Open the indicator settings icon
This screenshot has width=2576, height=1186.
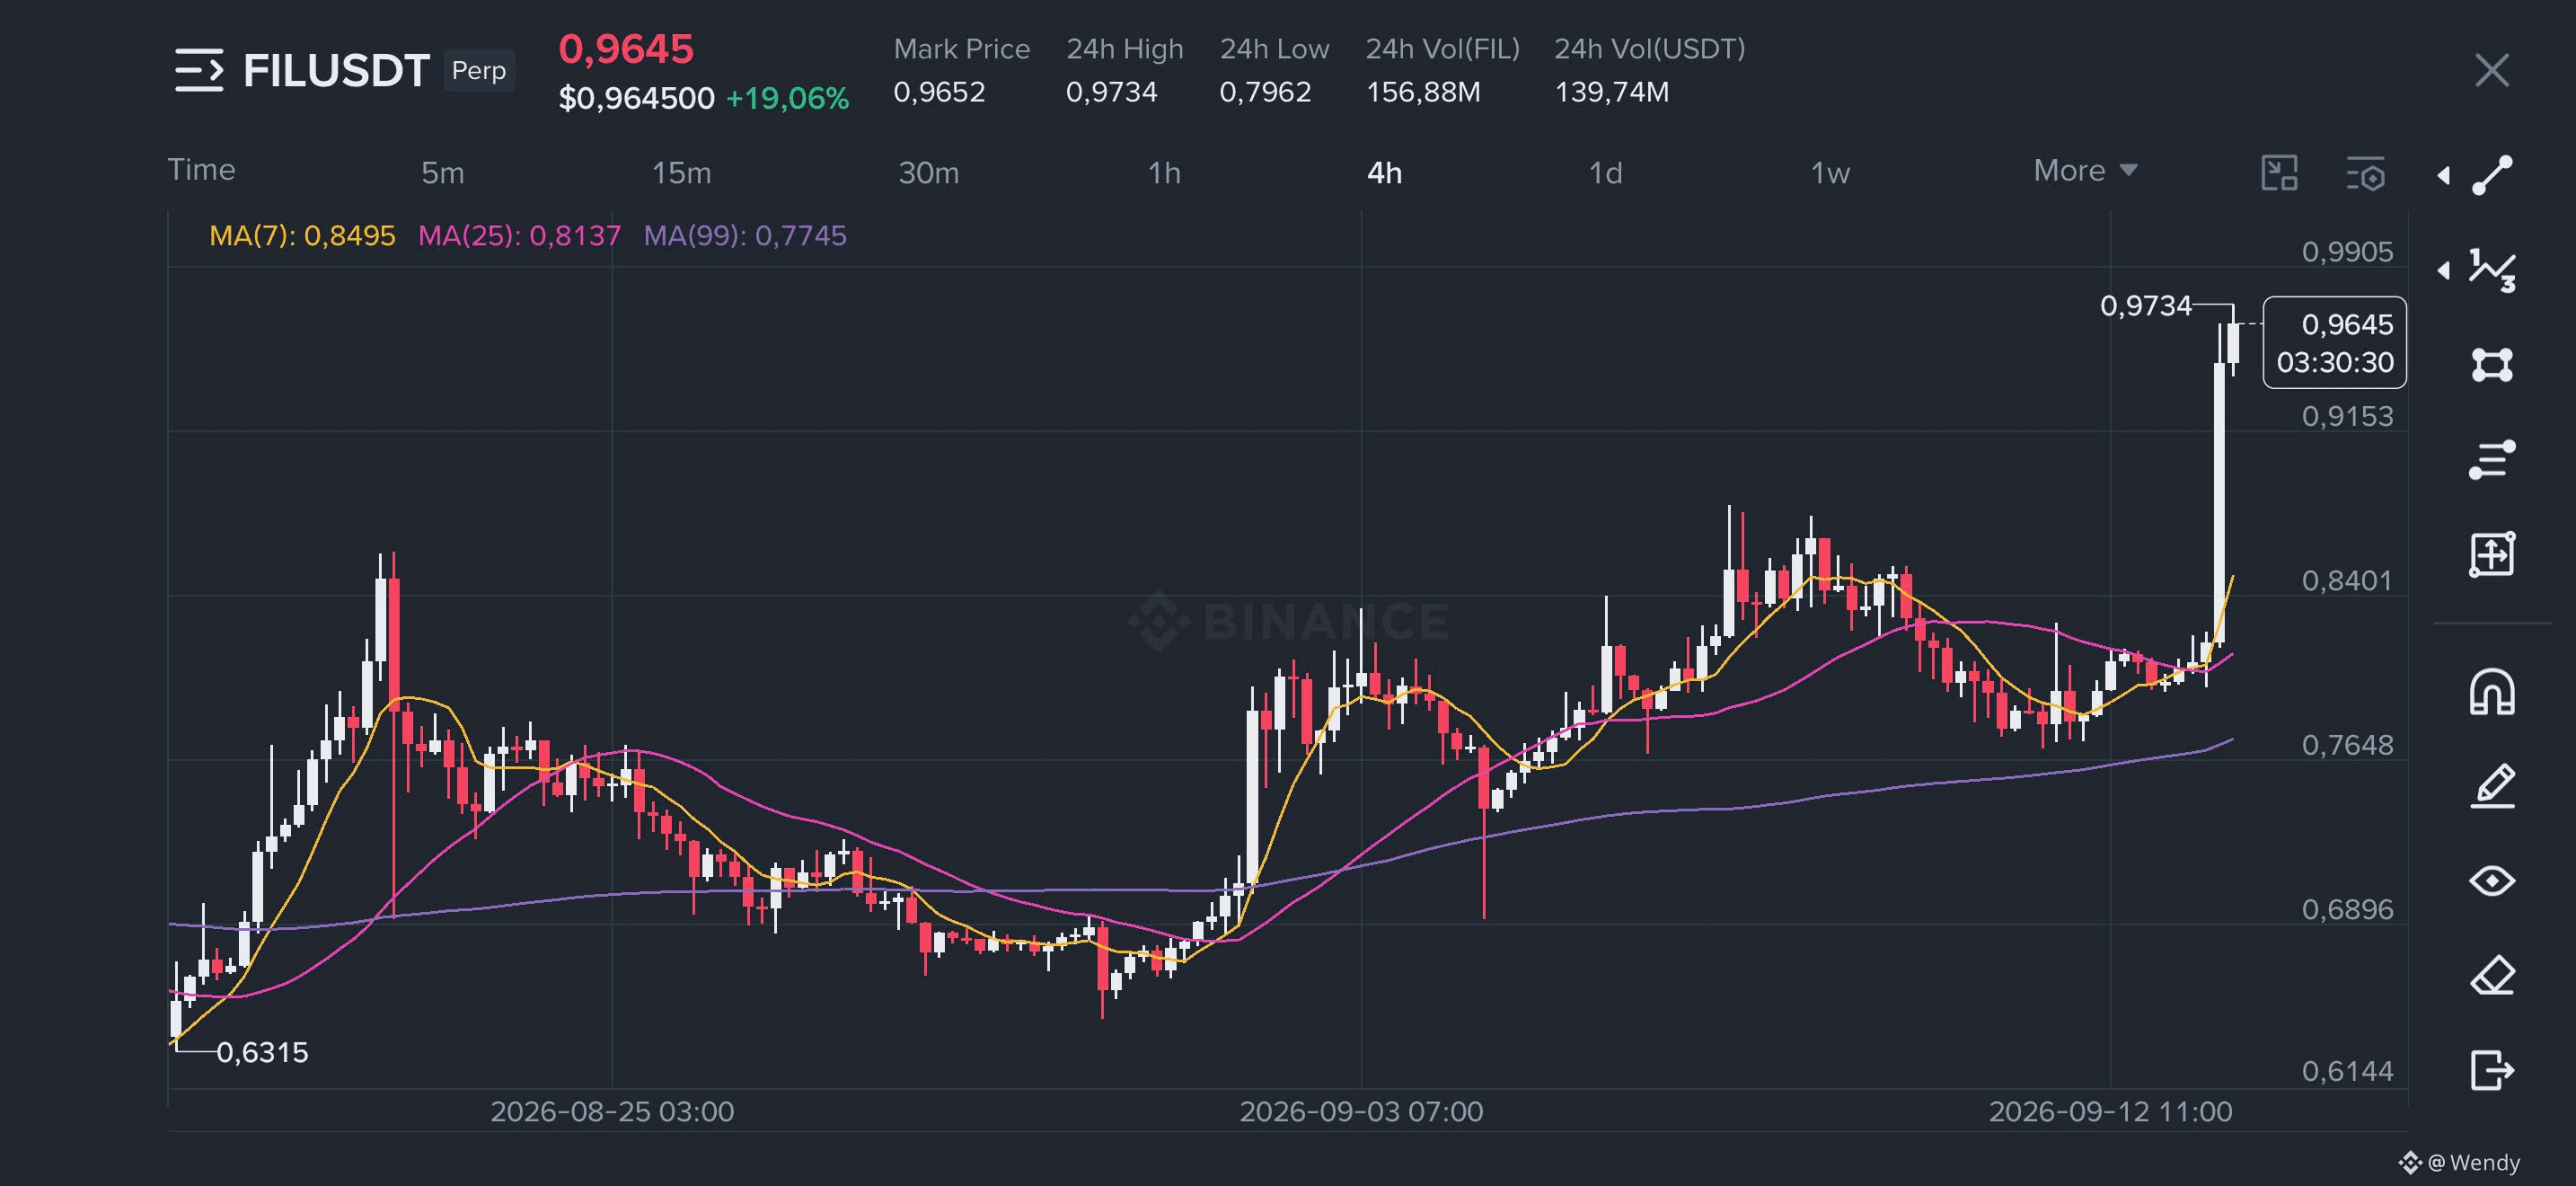(x=2366, y=173)
